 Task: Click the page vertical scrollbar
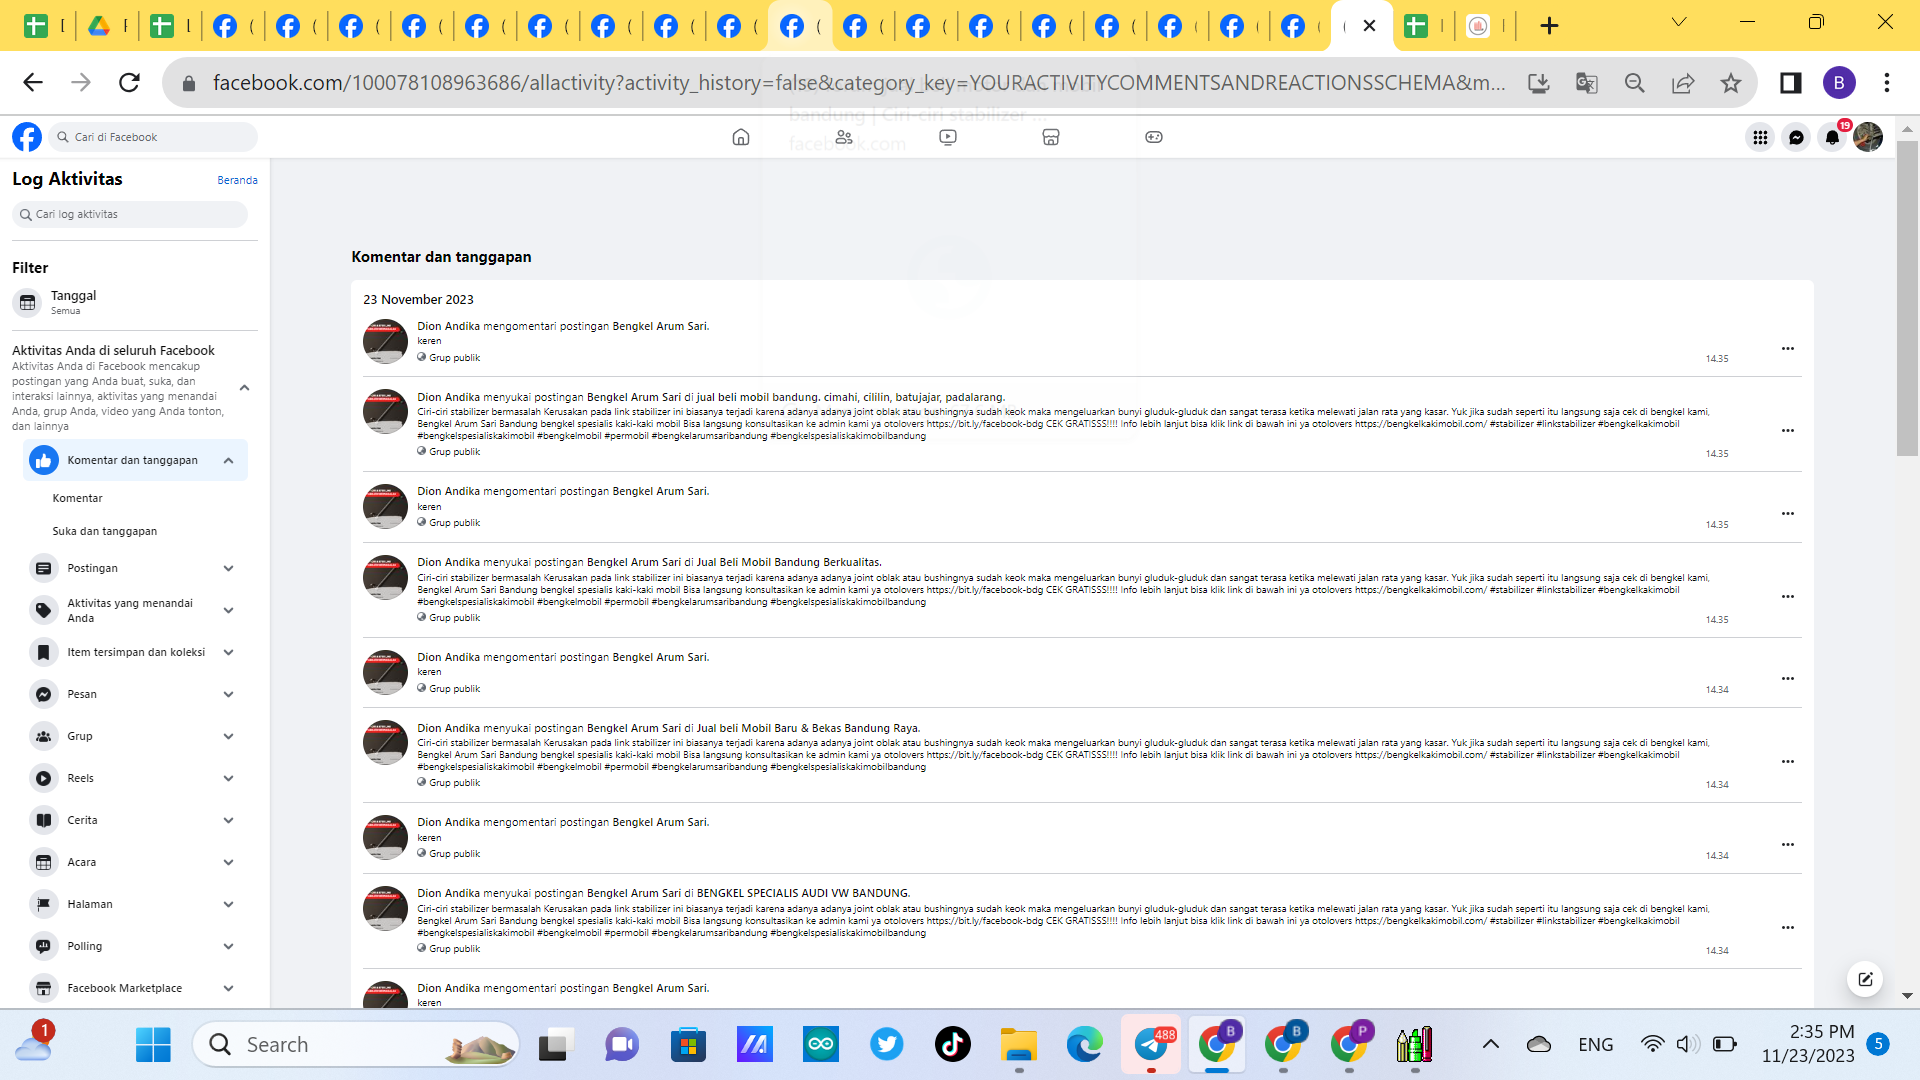tap(1907, 300)
